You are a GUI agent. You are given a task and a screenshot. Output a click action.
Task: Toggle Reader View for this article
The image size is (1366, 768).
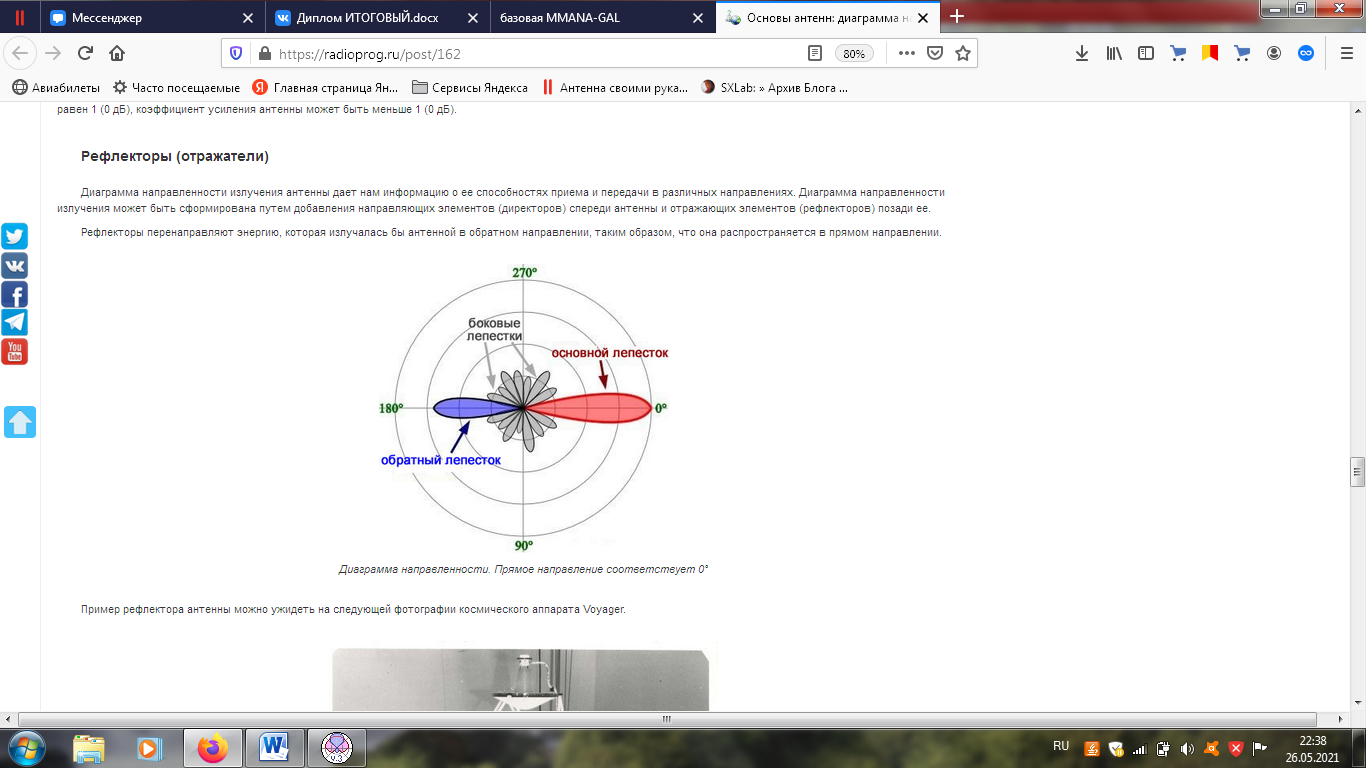click(815, 53)
